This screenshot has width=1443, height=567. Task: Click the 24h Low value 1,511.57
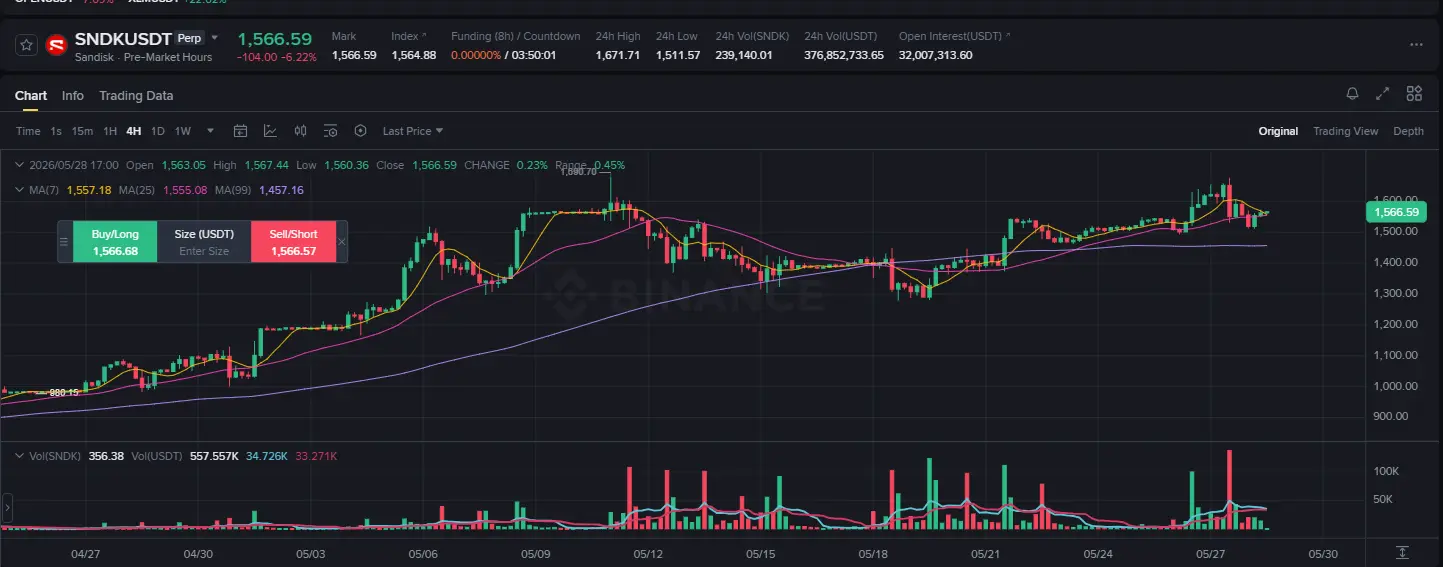click(678, 55)
